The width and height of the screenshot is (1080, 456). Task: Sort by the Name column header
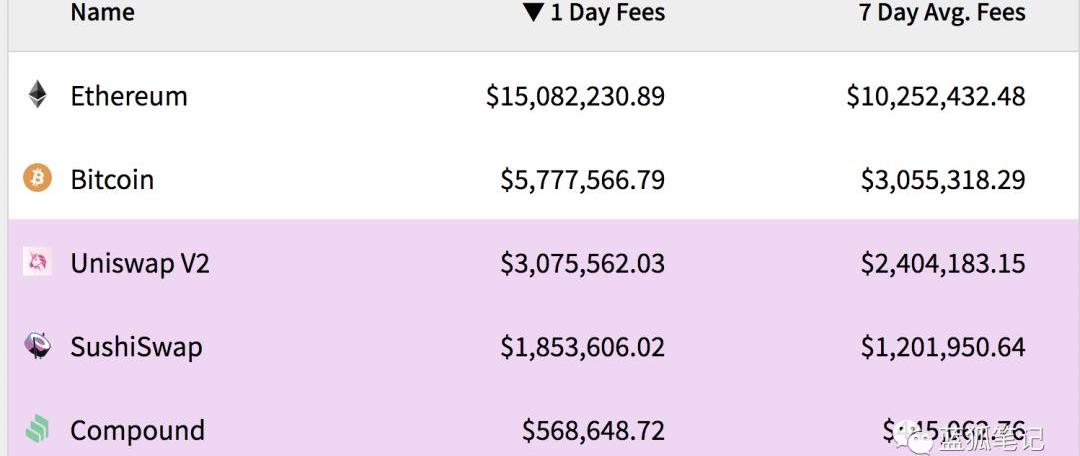point(103,12)
